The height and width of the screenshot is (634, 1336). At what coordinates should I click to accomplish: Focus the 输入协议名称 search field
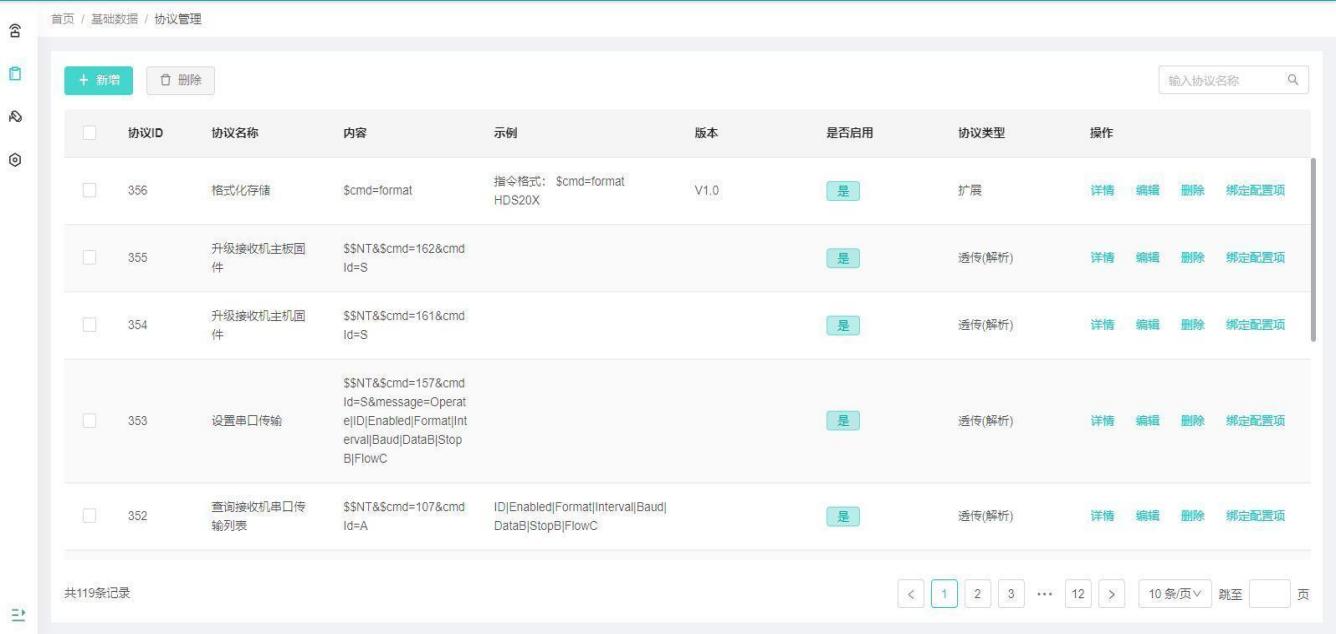point(1220,81)
